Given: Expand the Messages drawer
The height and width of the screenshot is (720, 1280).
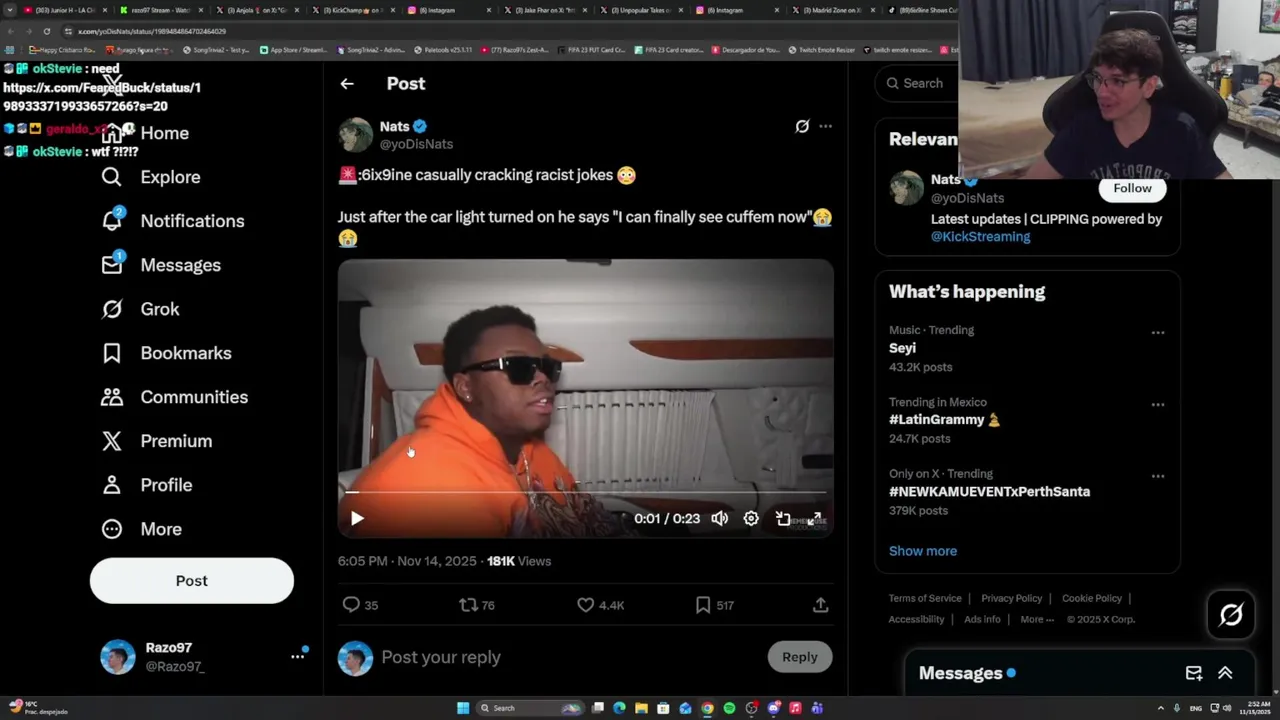Looking at the screenshot, I should (x=1225, y=673).
